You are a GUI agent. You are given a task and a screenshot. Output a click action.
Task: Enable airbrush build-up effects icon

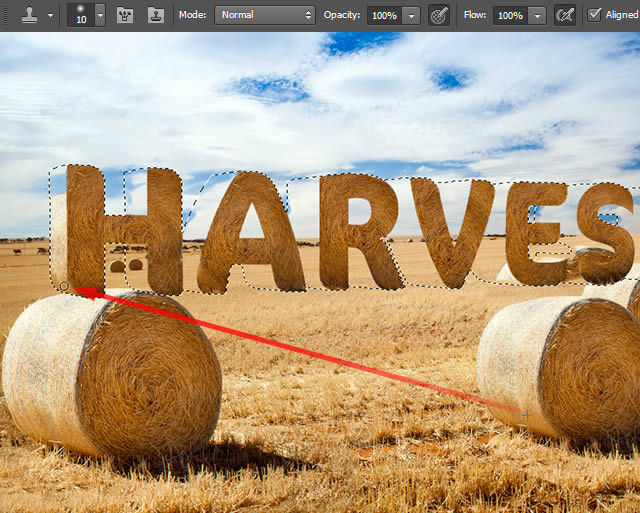[x=565, y=16]
